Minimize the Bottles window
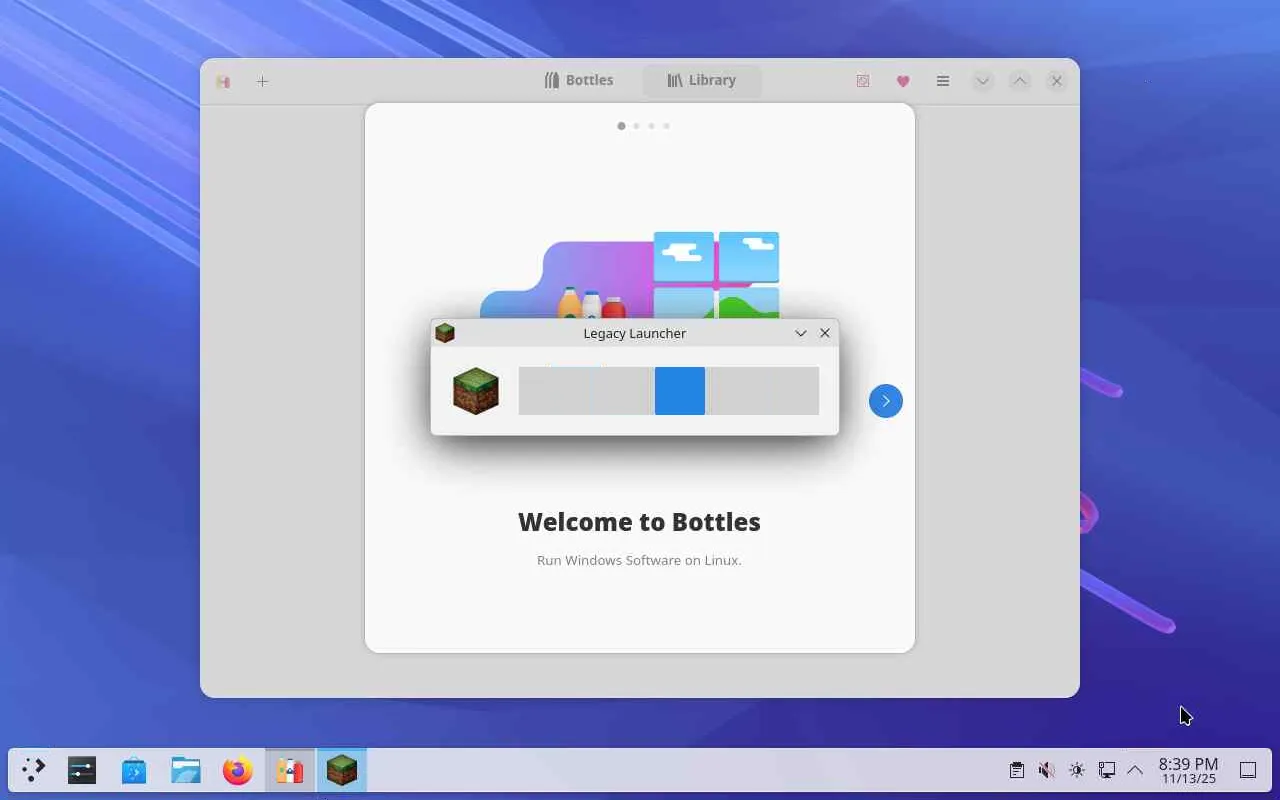Image resolution: width=1280 pixels, height=800 pixels. click(983, 81)
